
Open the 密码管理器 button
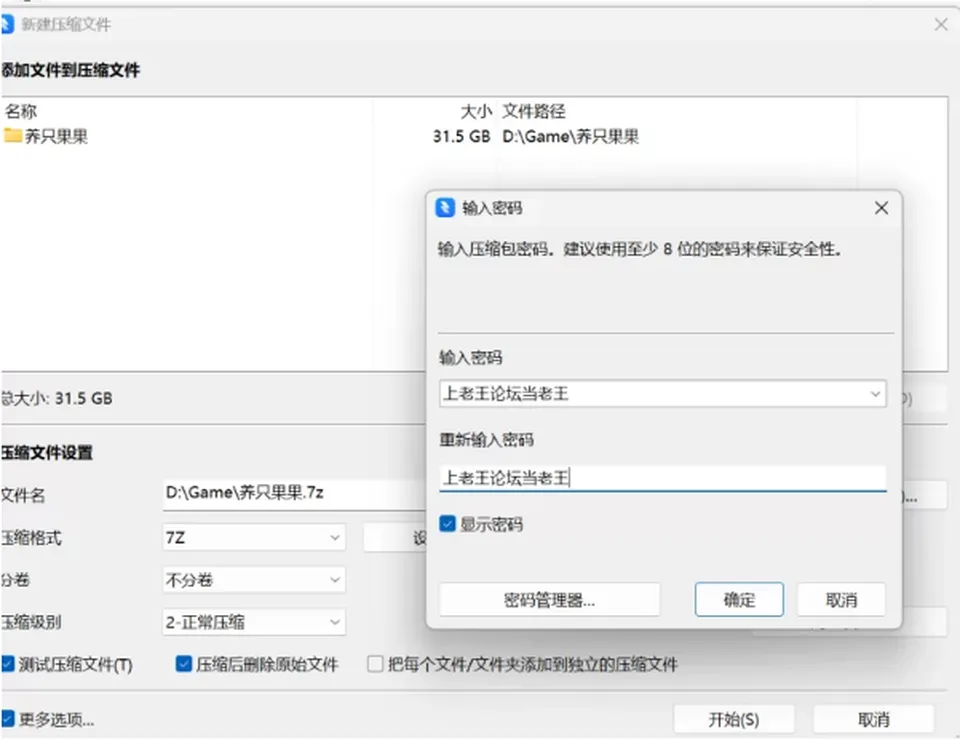[x=549, y=599]
